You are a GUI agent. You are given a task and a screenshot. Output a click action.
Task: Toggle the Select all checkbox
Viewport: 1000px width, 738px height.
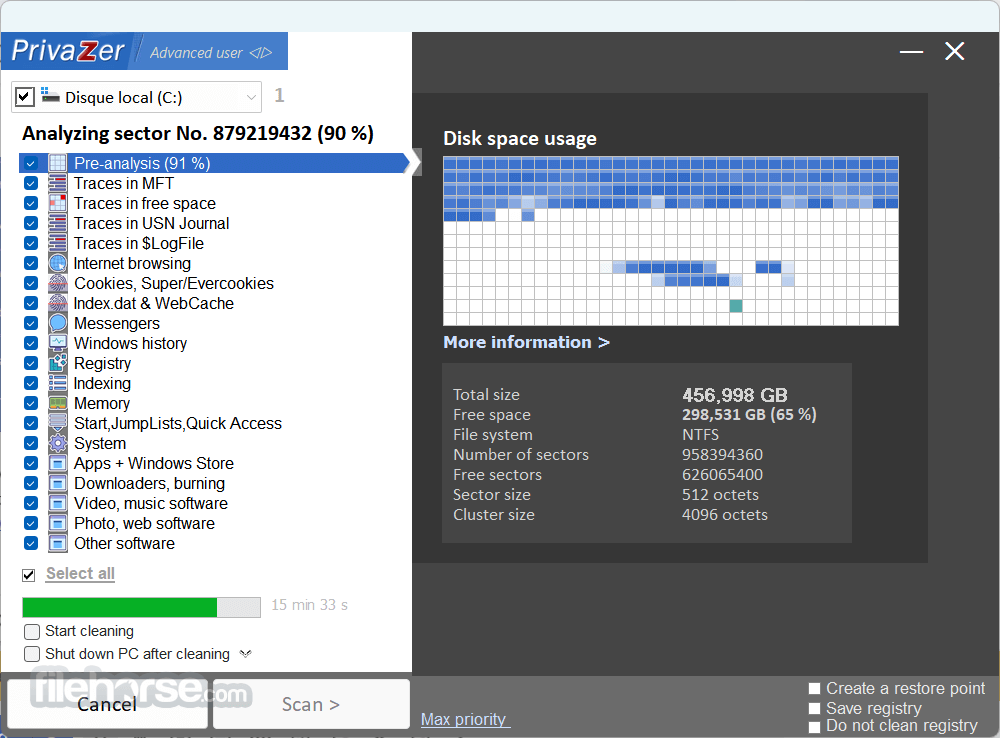click(29, 575)
